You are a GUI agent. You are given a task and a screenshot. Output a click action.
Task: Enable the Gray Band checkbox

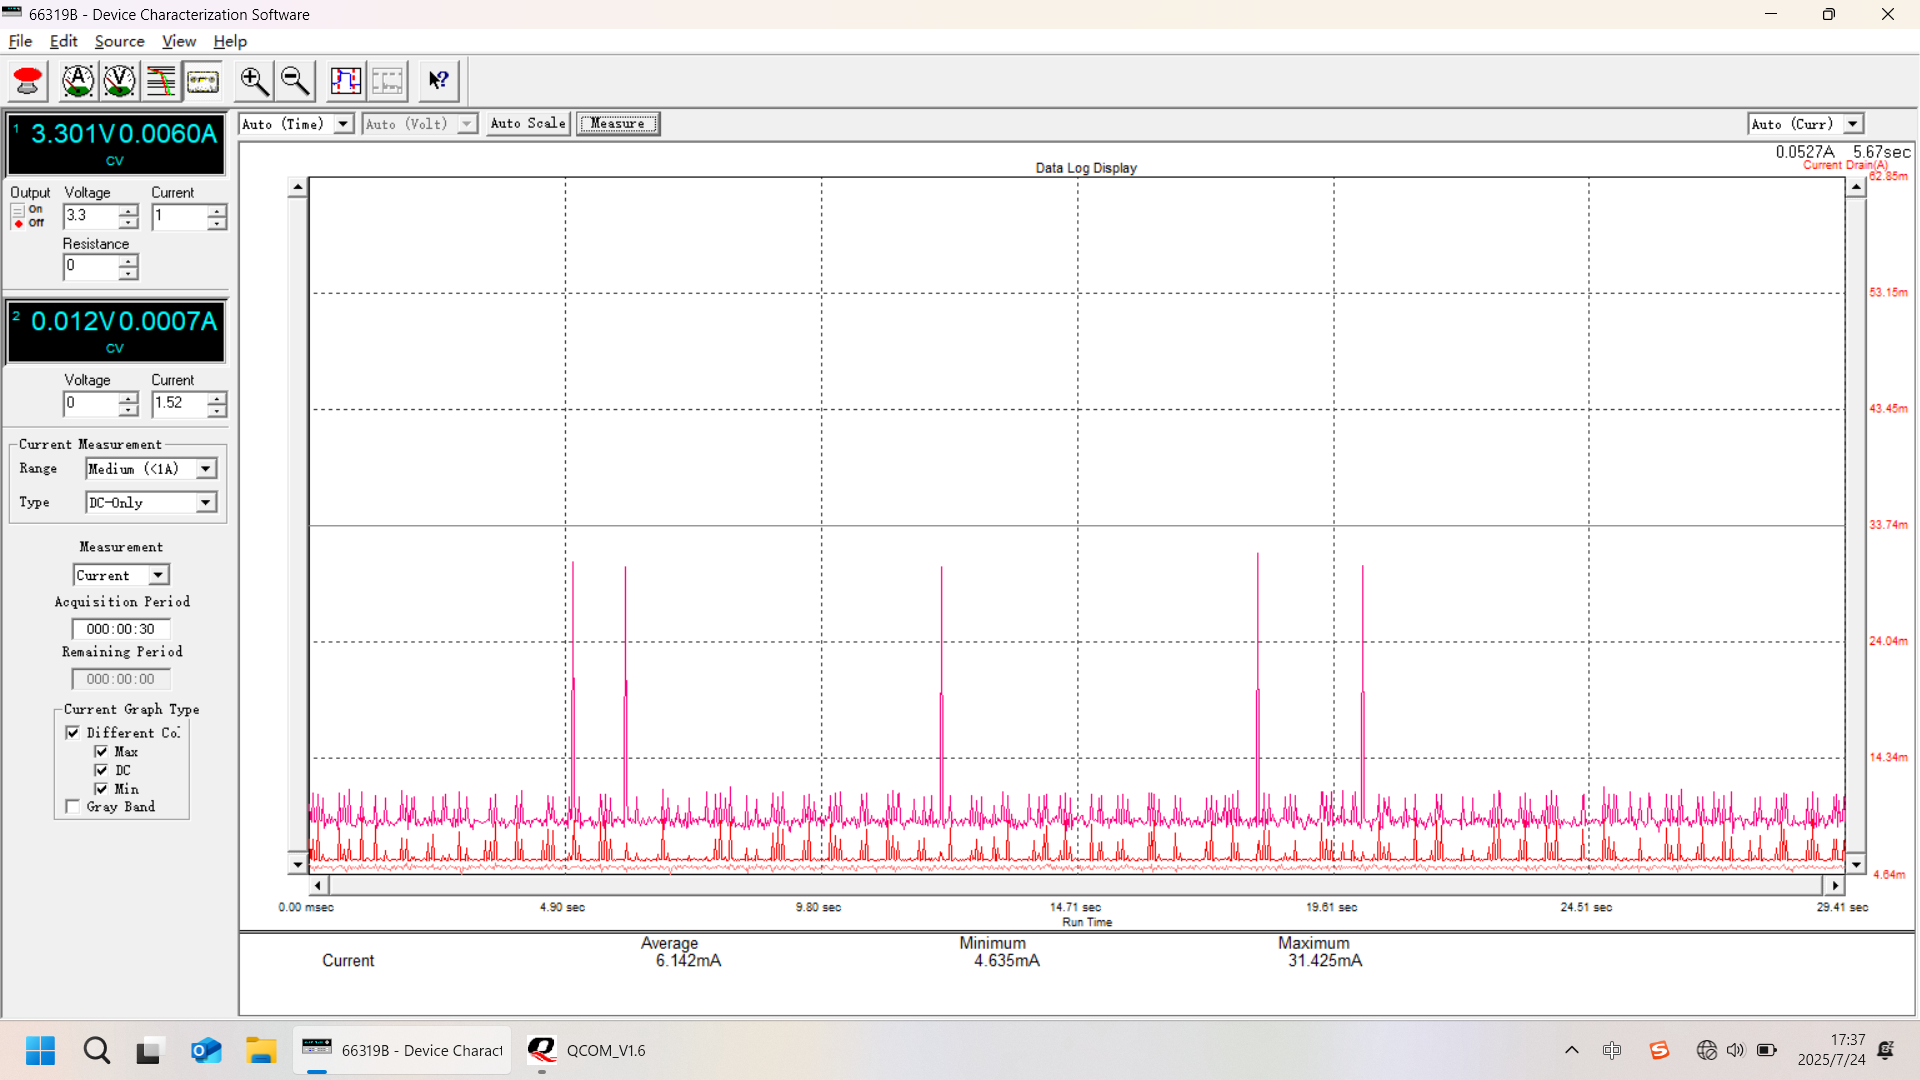[71, 806]
